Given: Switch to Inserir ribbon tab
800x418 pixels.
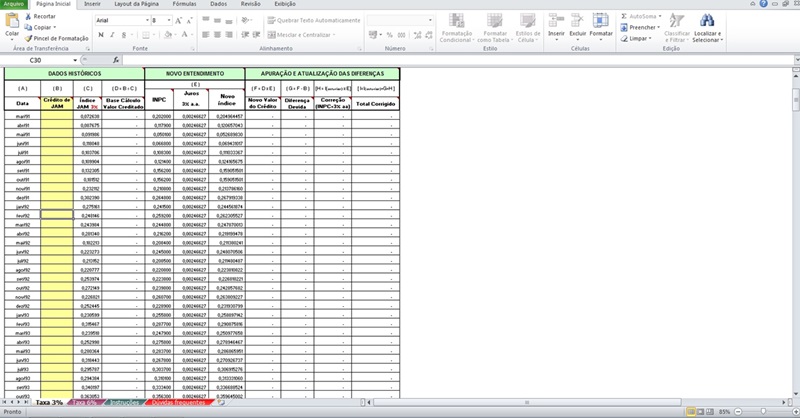Looking at the screenshot, I should [x=92, y=4].
